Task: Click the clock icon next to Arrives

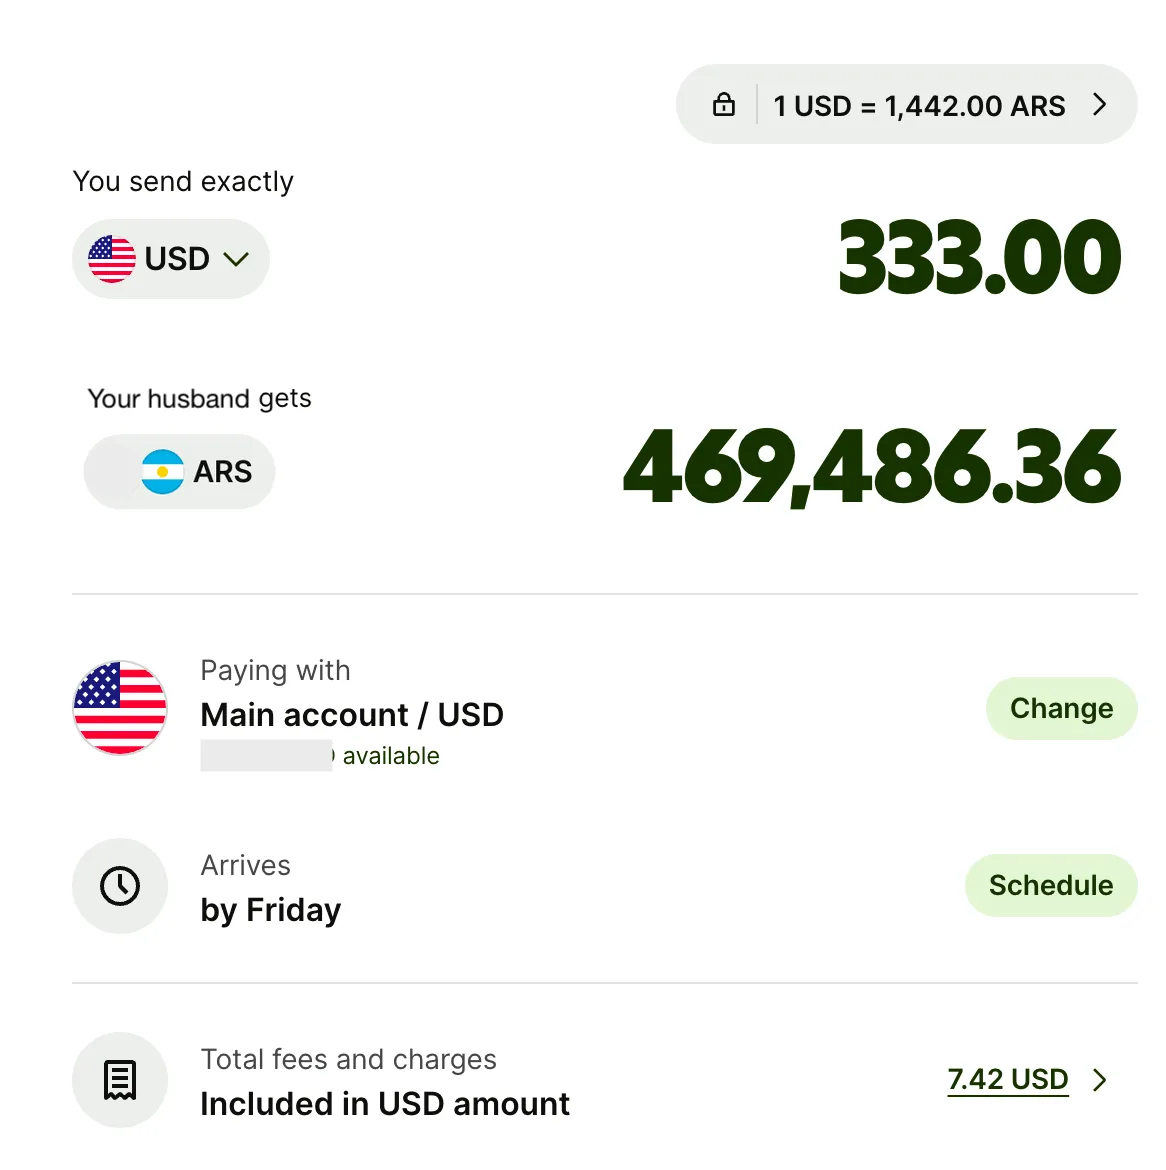Action: pos(120,886)
